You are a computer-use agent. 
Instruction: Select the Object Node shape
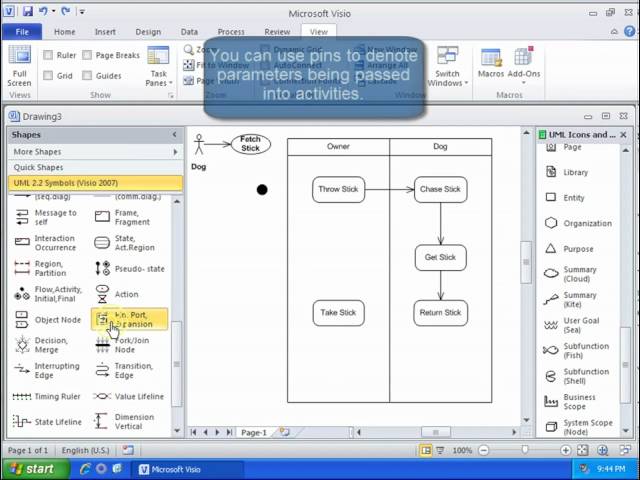tap(47, 320)
